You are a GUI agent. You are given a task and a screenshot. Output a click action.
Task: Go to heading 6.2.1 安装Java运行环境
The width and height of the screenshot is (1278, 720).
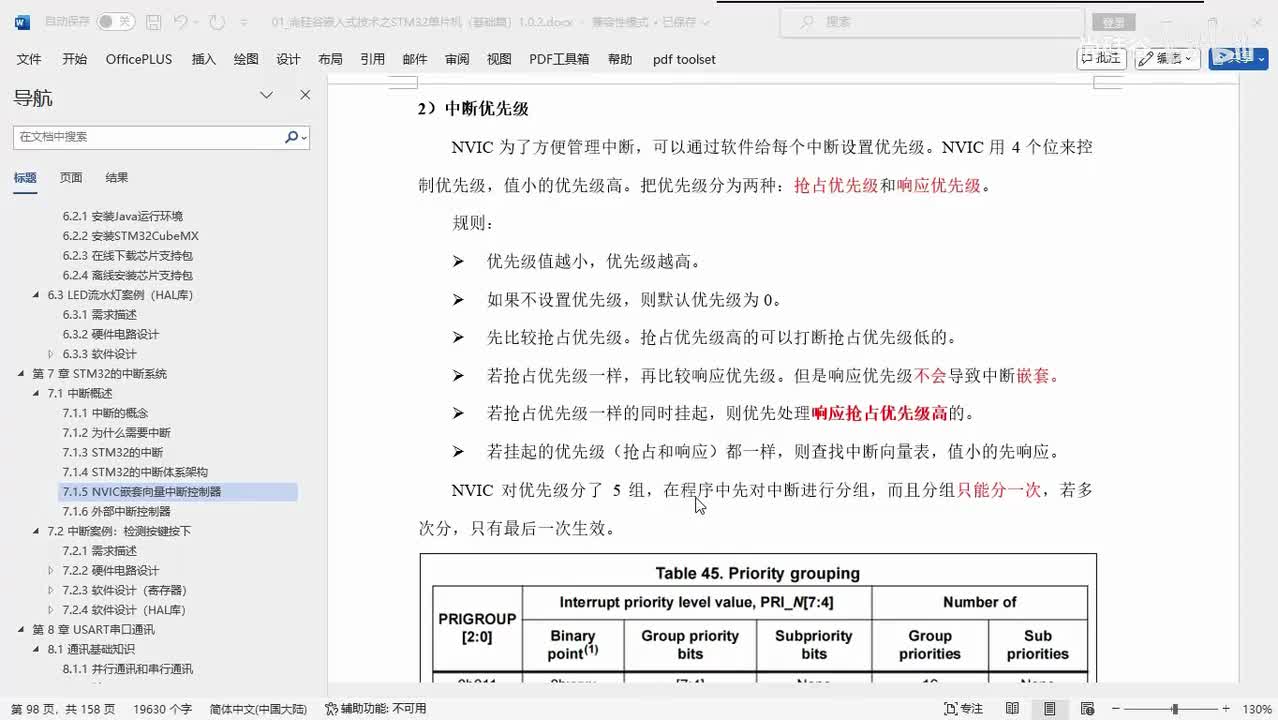123,216
